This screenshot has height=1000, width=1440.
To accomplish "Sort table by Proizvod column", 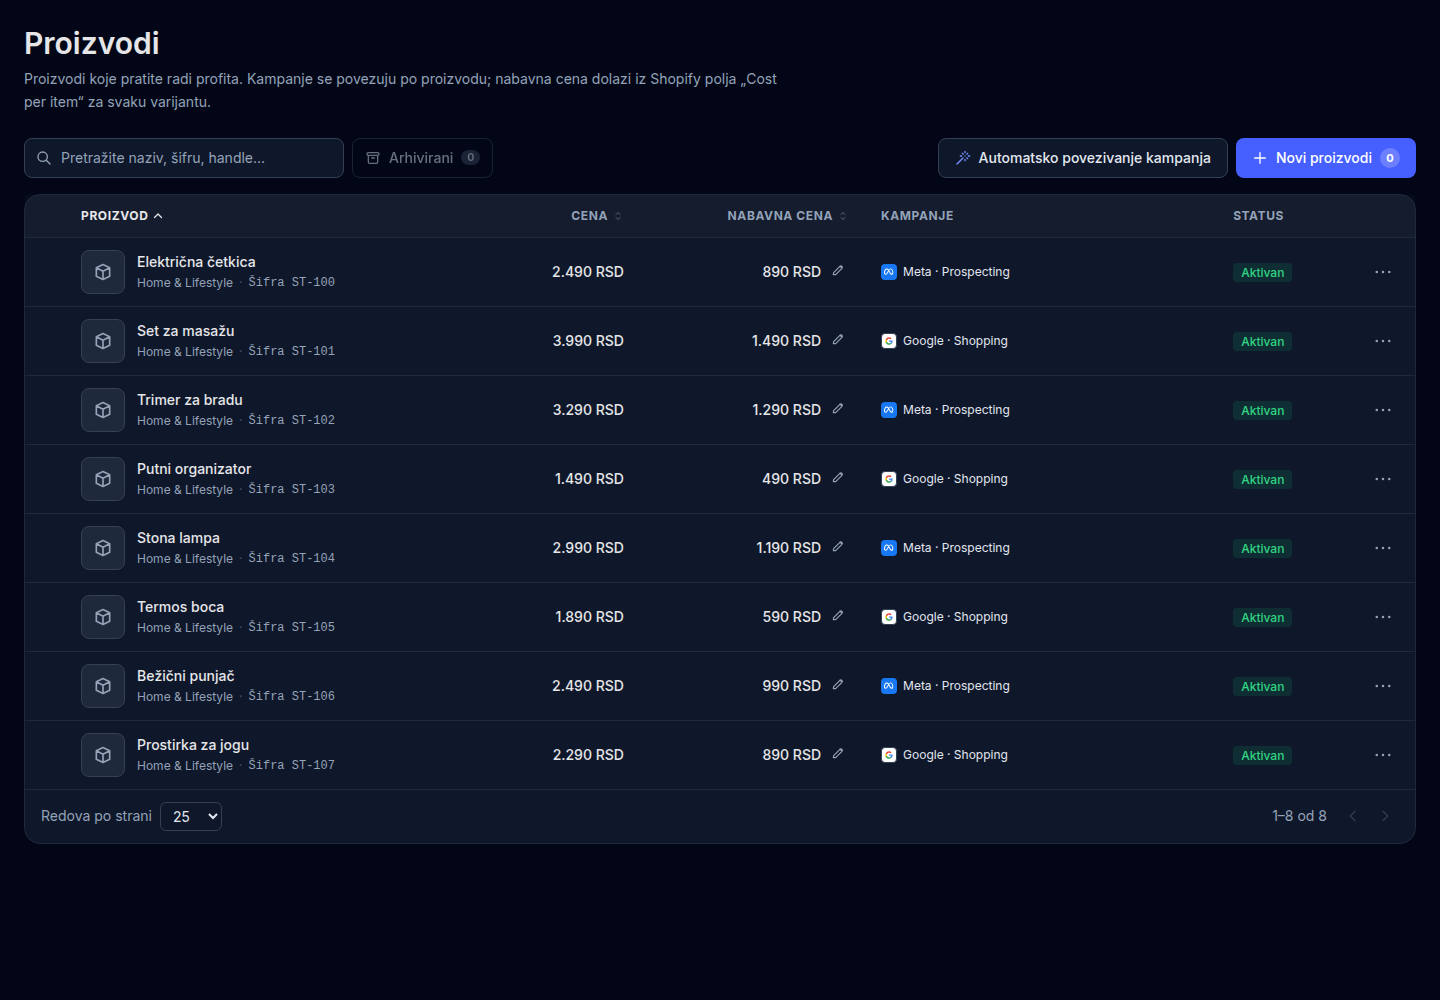I will coord(122,216).
